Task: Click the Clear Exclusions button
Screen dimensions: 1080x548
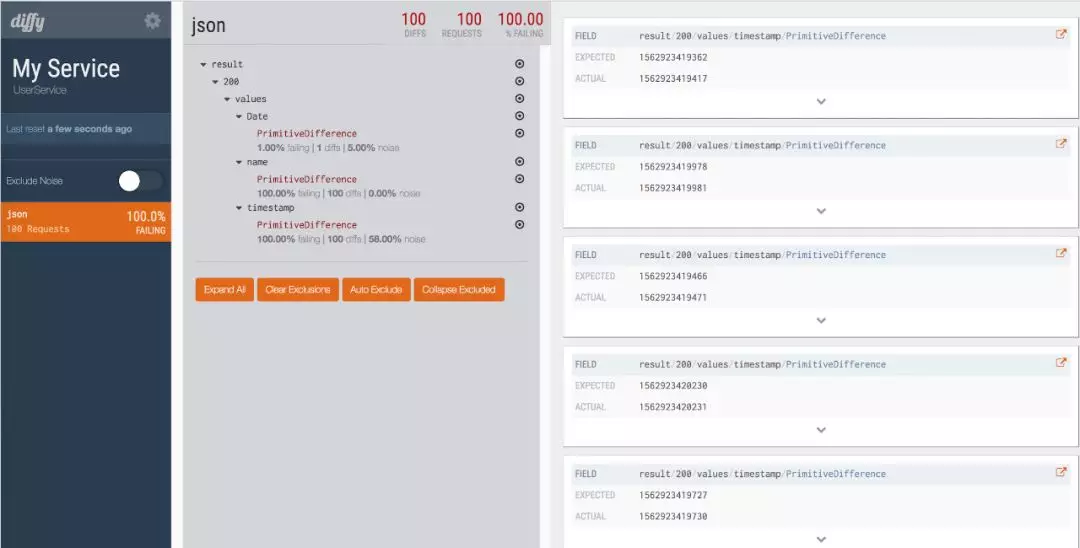Action: 298,290
